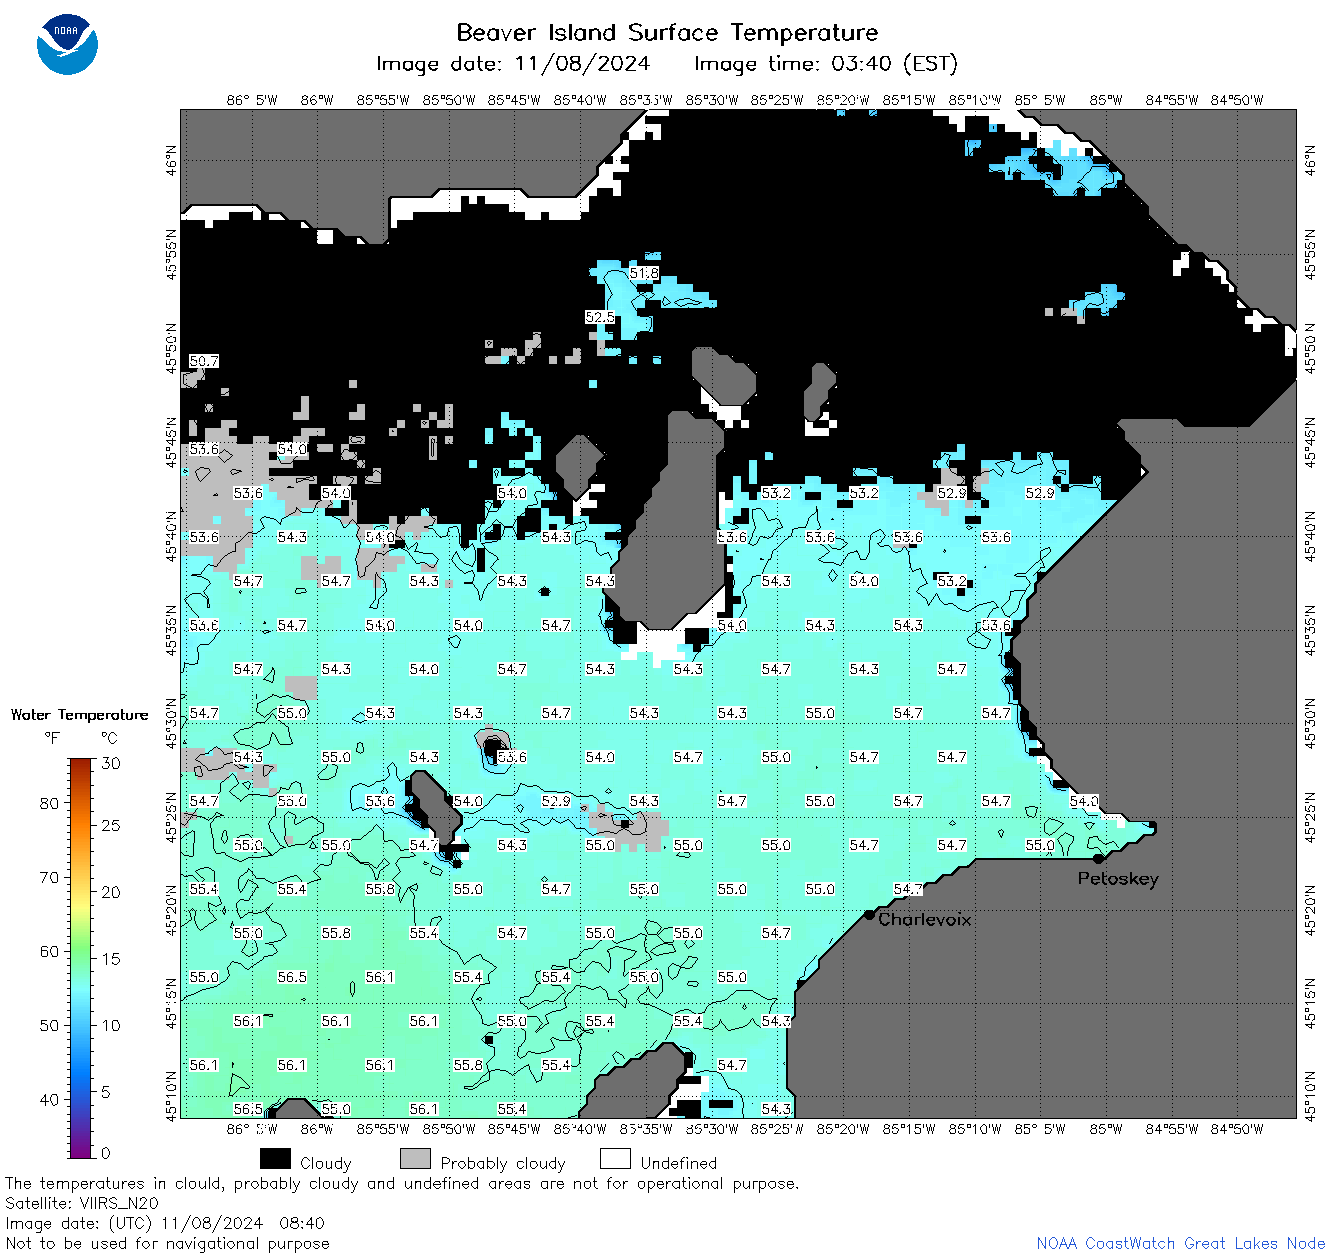Click the Probably cloudy legend label
The height and width of the screenshot is (1259, 1336).
tap(503, 1163)
